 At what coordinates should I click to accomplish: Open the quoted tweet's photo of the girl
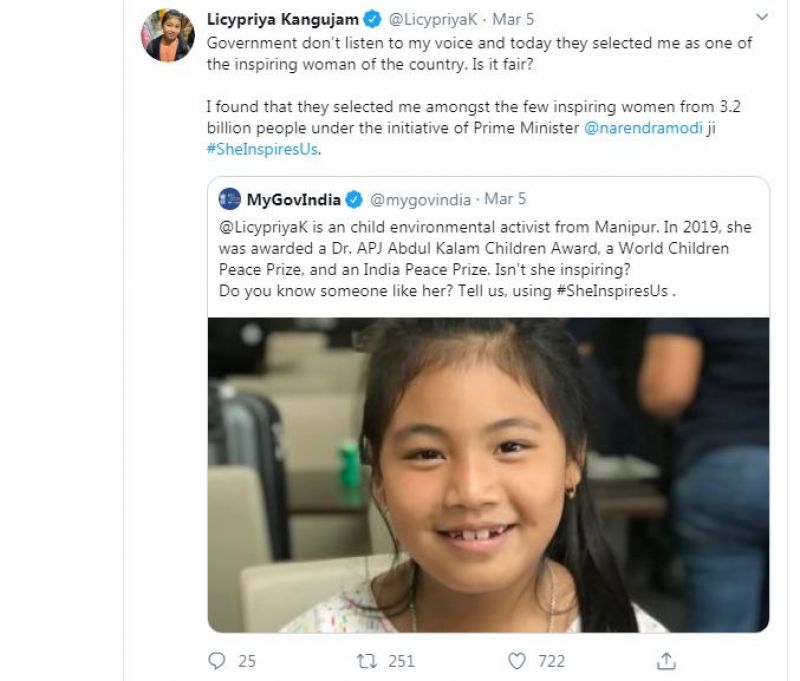(488, 475)
